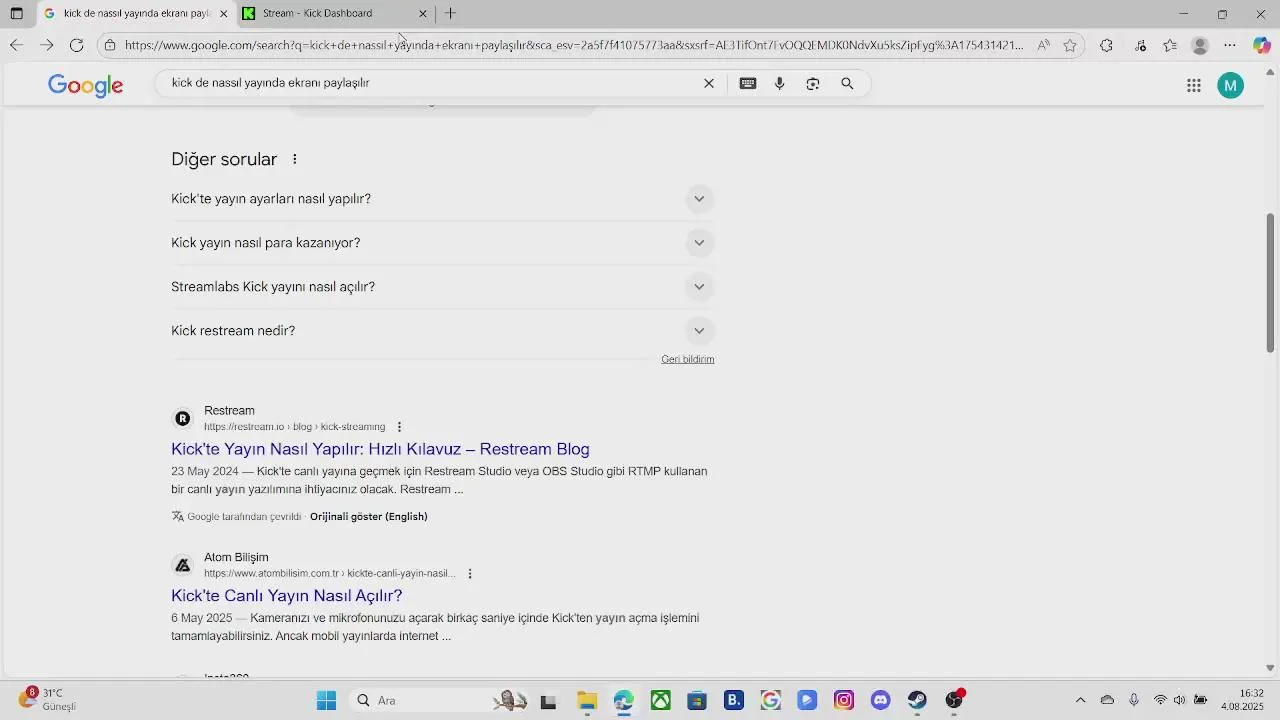
Task: Click the Google logo
Action: 86,85
